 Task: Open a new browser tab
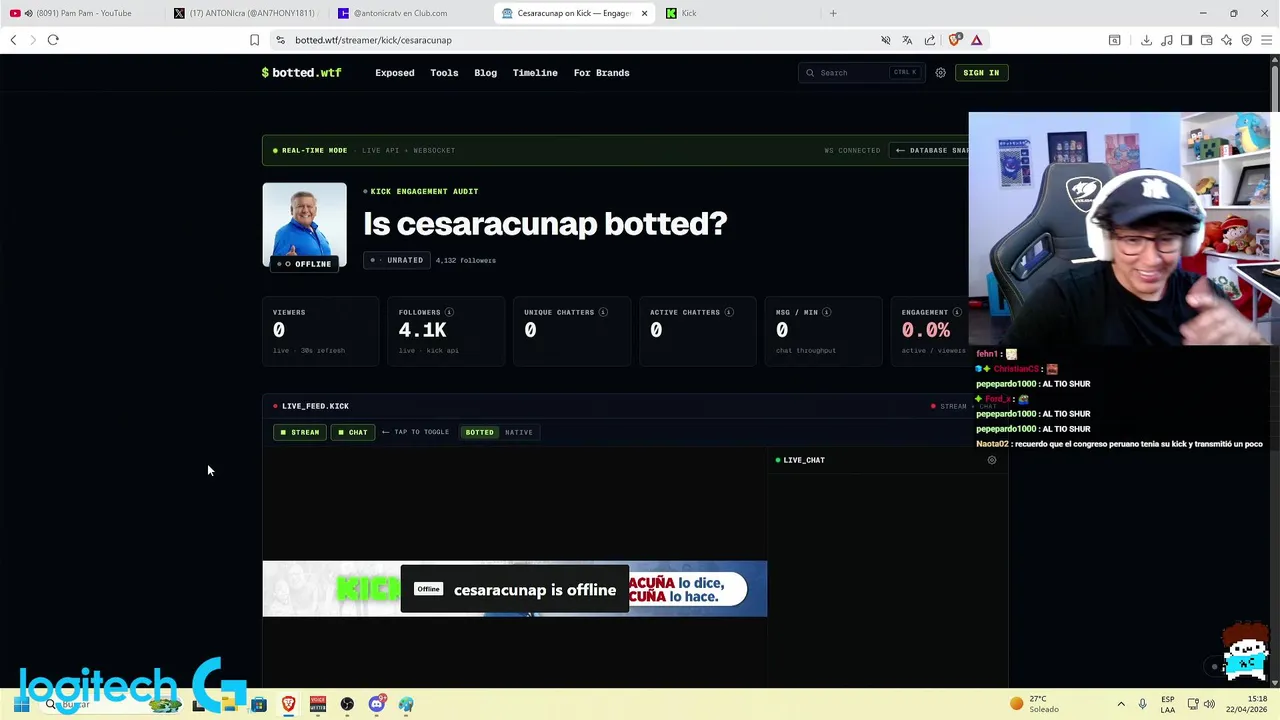[833, 13]
